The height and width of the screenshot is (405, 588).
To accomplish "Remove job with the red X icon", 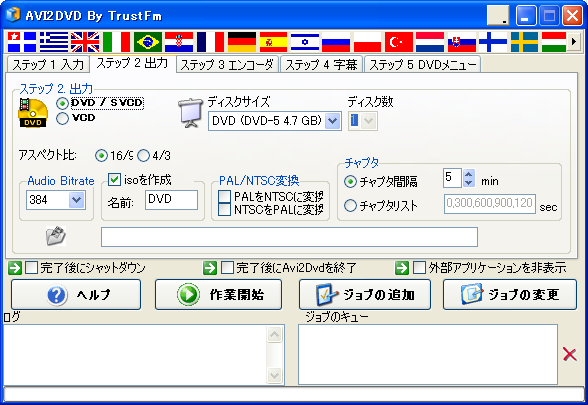I will click(x=570, y=354).
